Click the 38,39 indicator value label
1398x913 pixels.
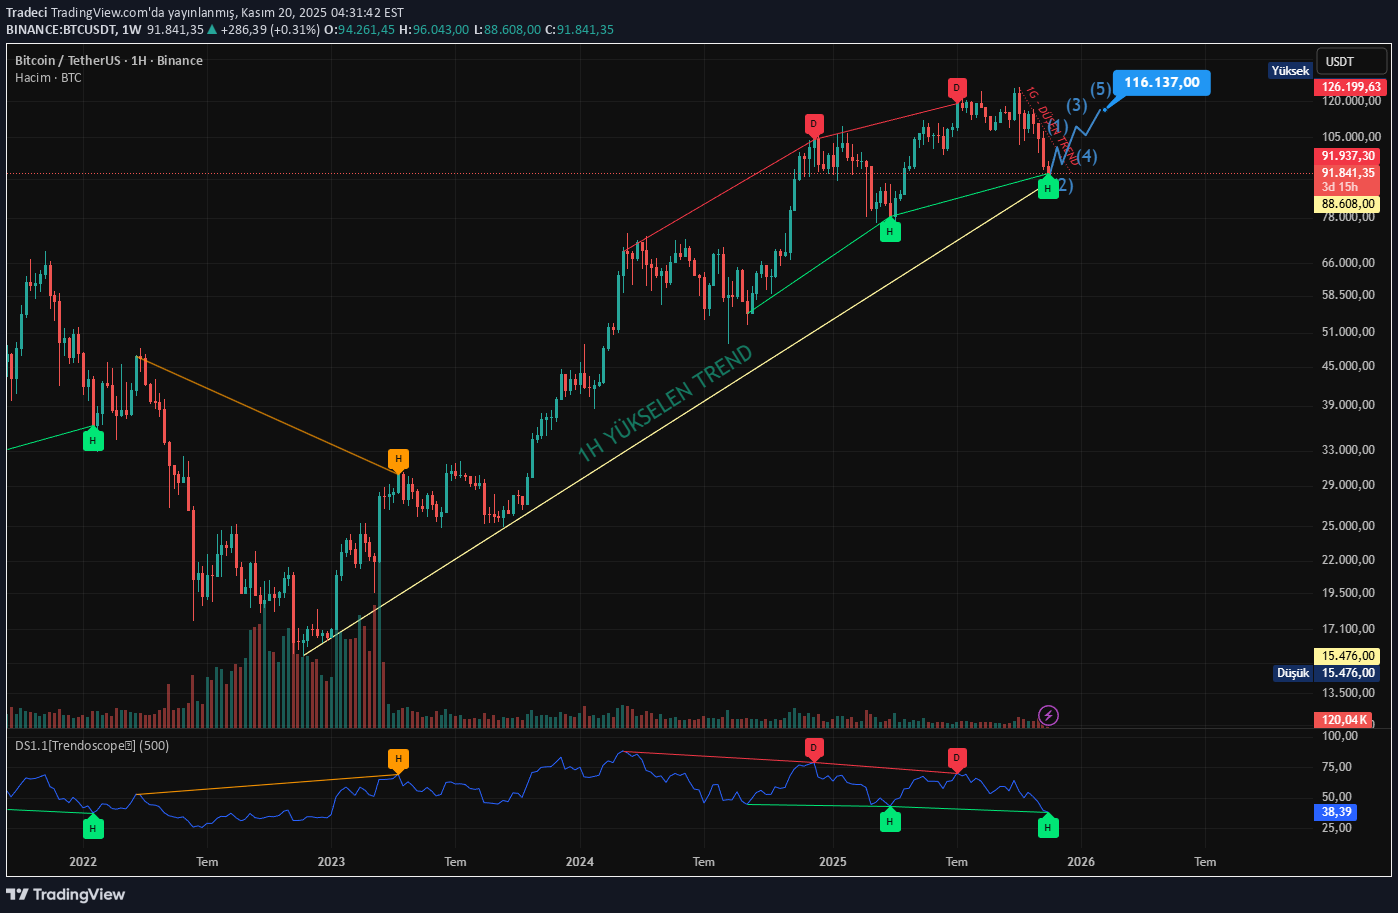pos(1337,812)
